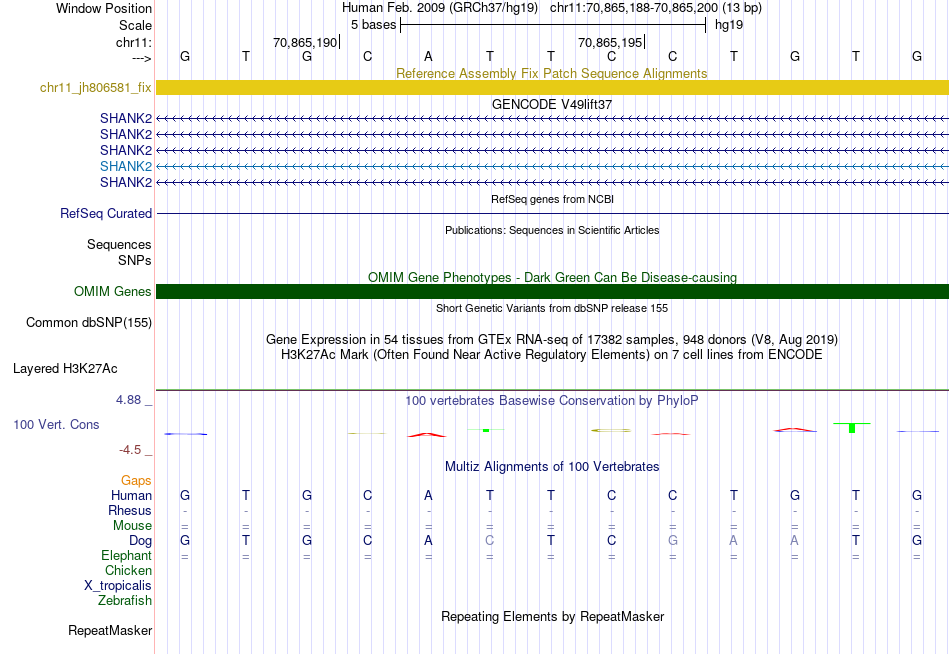This screenshot has width=950, height=654.
Task: Click the SNPs track label
Action: pyautogui.click(x=135, y=260)
